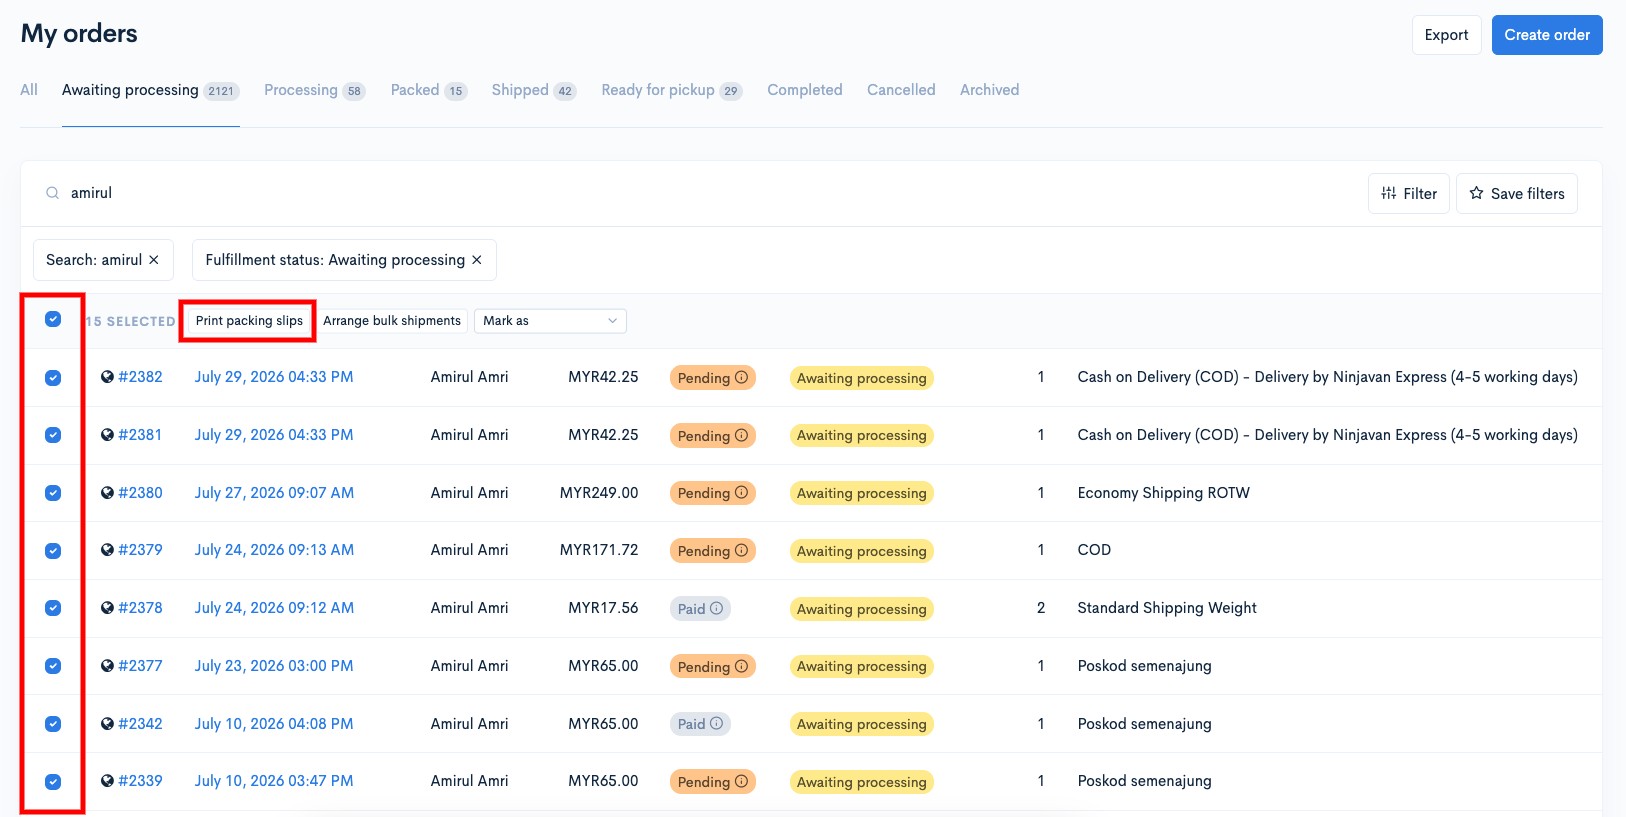This screenshot has height=817, width=1626.
Task: Open the Ready for pickup tab
Action: (x=671, y=90)
